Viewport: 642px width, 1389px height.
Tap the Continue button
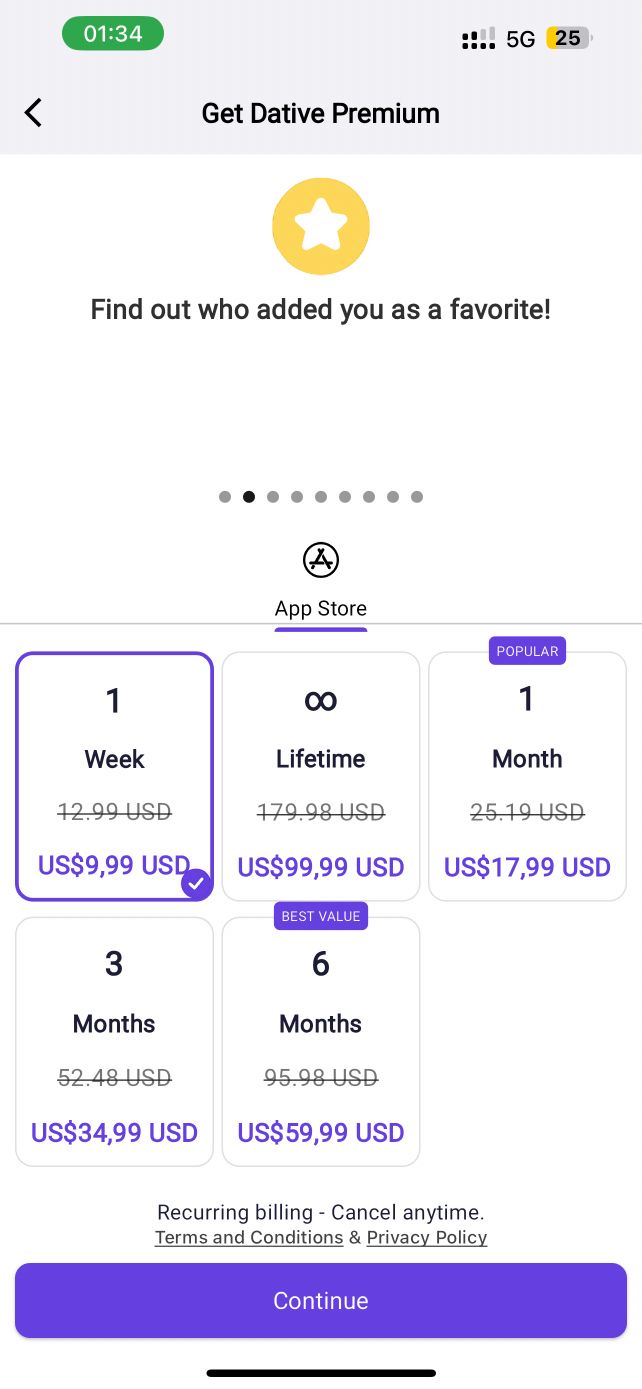pyautogui.click(x=321, y=1300)
